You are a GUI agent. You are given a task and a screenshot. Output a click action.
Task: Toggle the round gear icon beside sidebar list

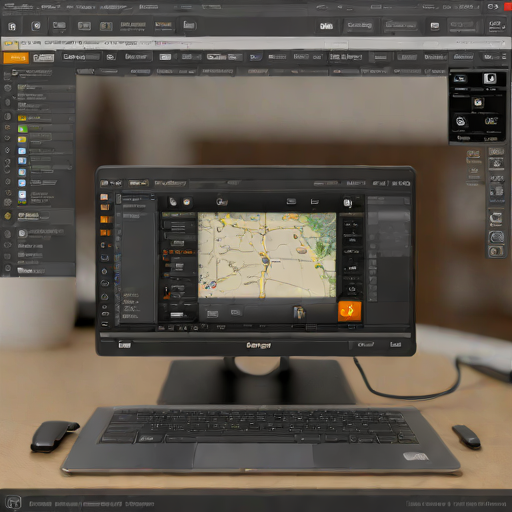click(7, 88)
